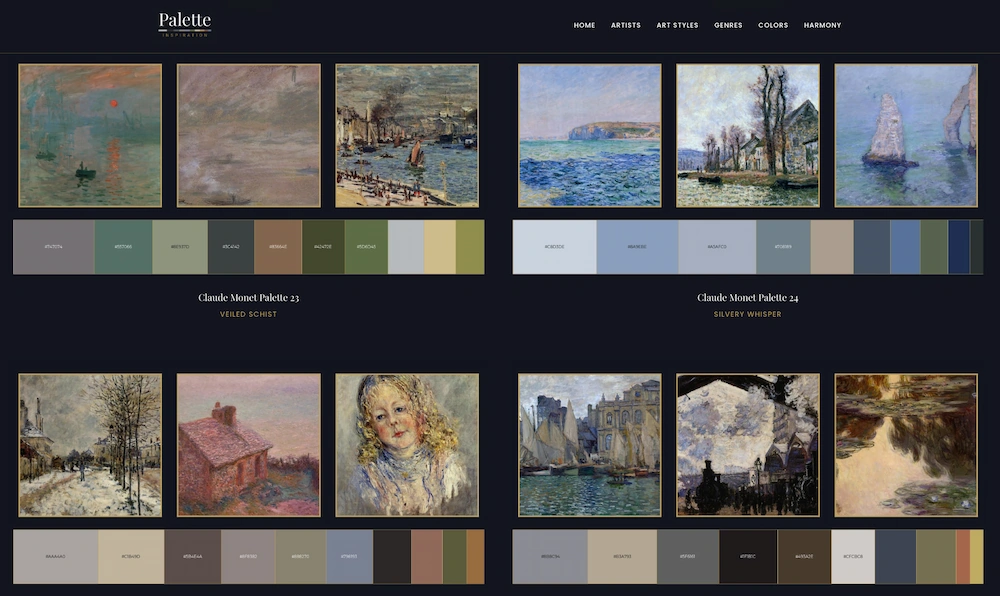Image resolution: width=1000 pixels, height=596 pixels.
Task: Open the snowy street with bare trees painting
Action: [90, 445]
